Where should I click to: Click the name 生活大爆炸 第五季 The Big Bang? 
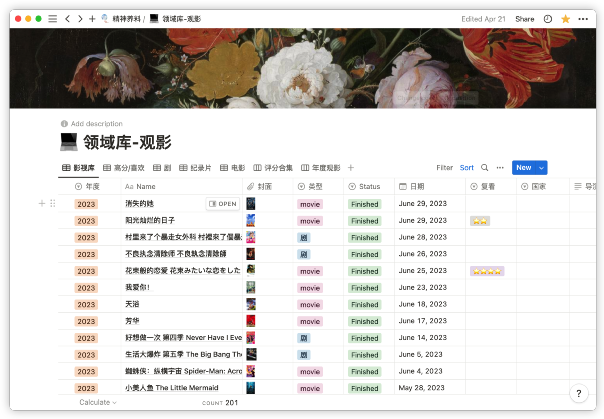point(183,354)
